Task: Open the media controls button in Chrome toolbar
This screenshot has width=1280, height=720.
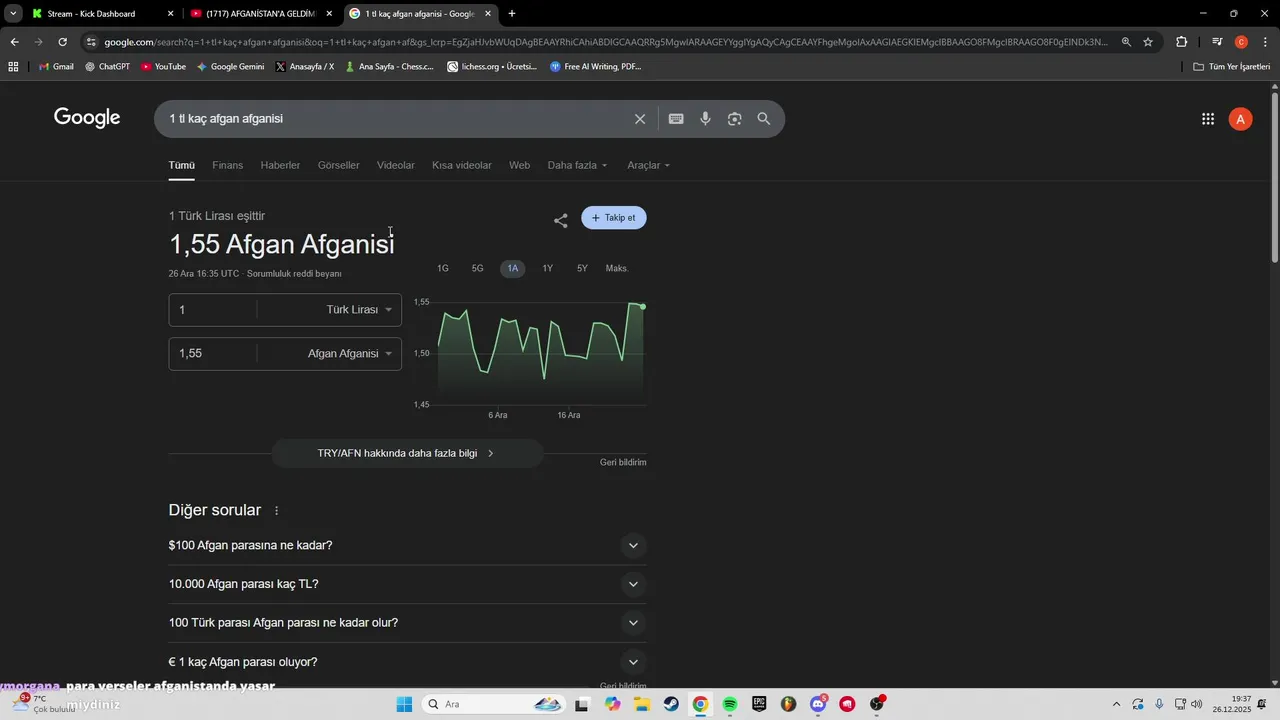Action: click(1217, 42)
